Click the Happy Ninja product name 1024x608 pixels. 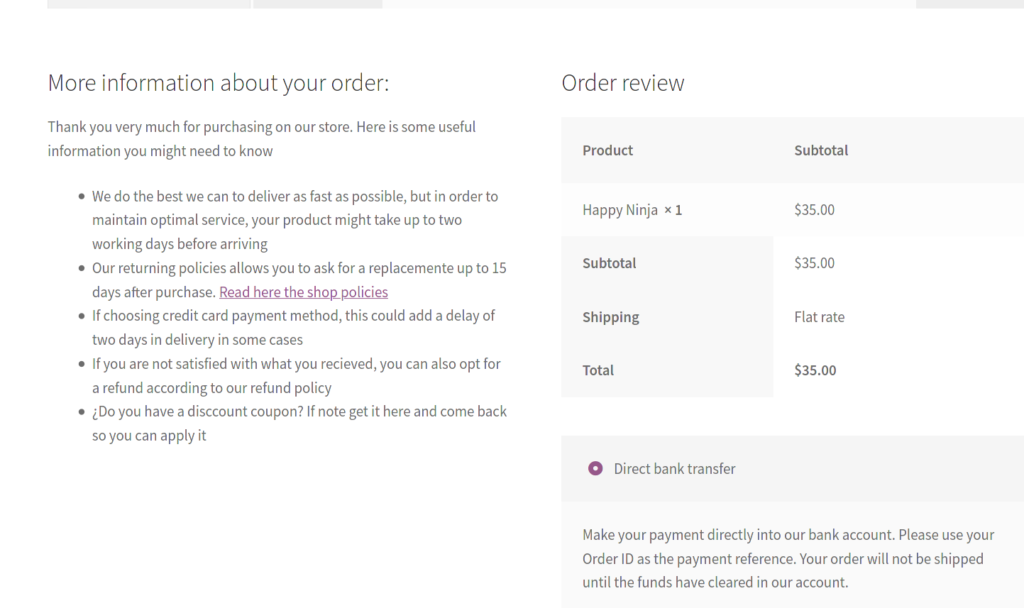coord(620,210)
